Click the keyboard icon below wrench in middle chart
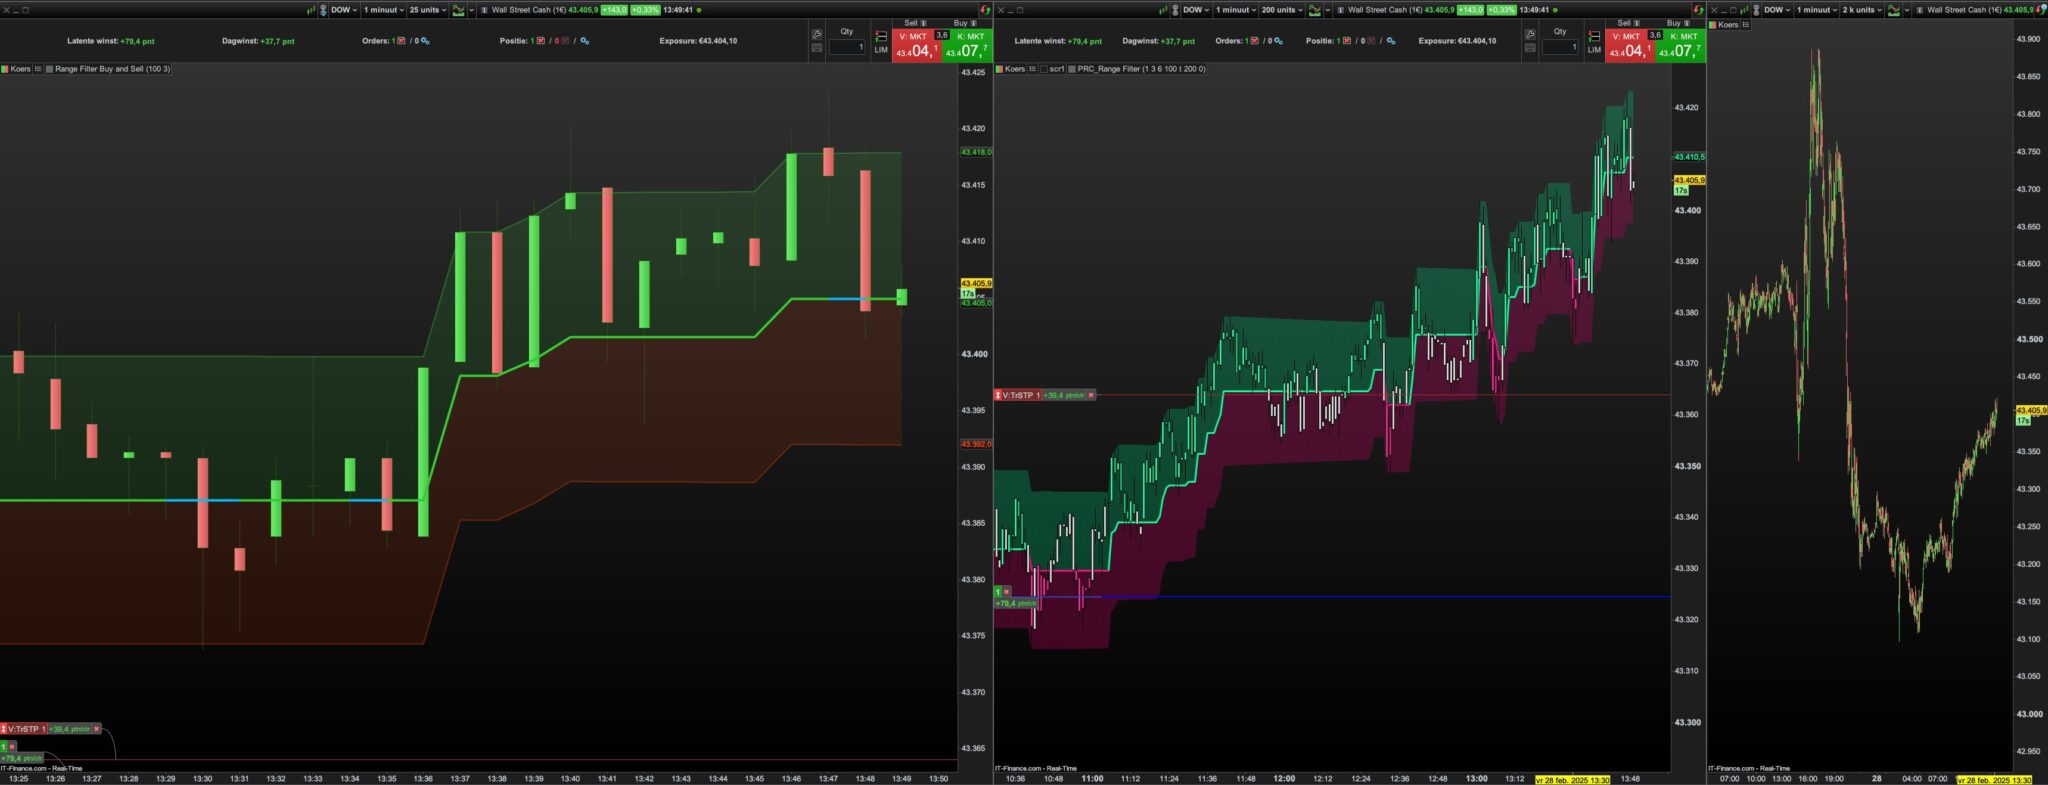 1530,48
